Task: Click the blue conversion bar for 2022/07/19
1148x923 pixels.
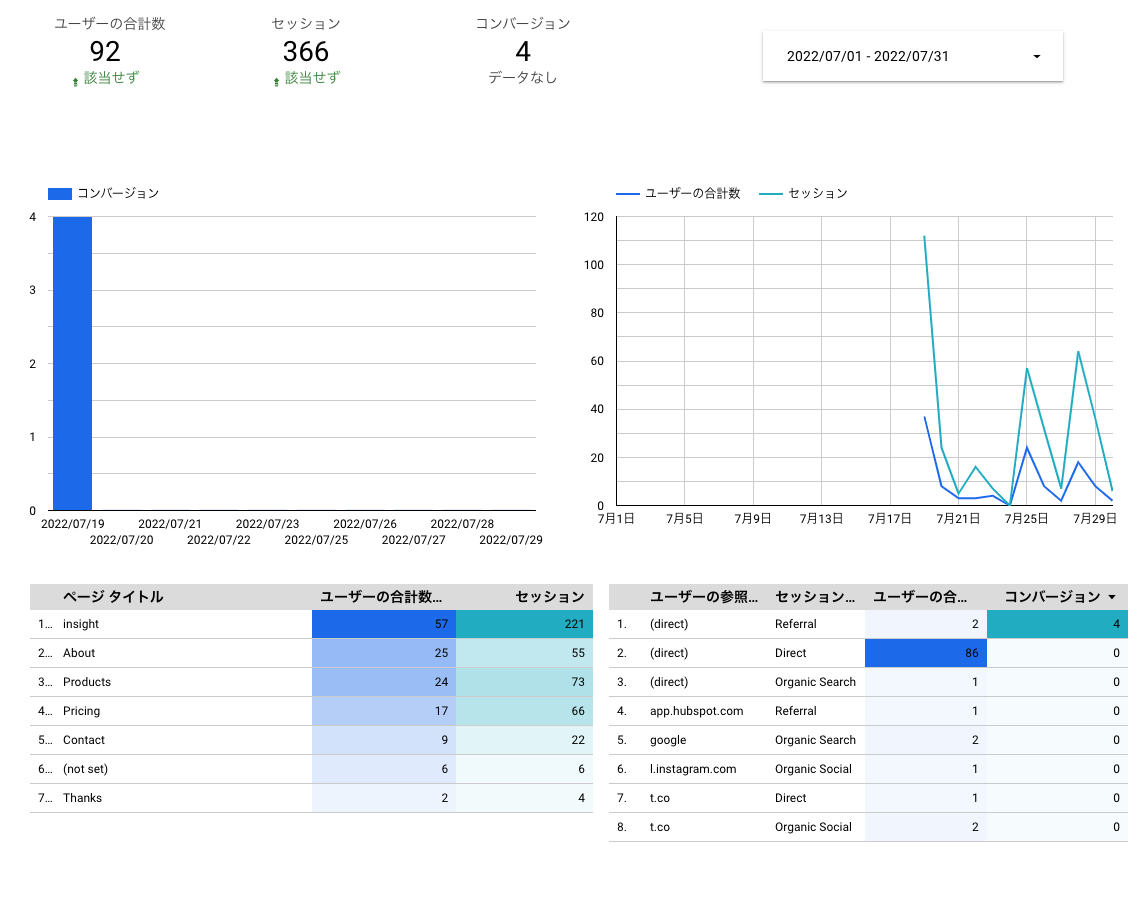Action: point(72,363)
